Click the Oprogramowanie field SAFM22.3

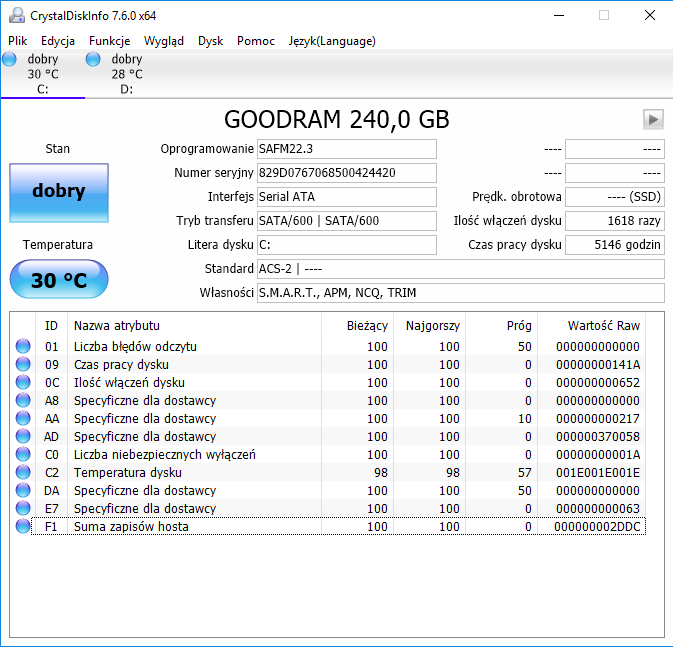[x=347, y=149]
